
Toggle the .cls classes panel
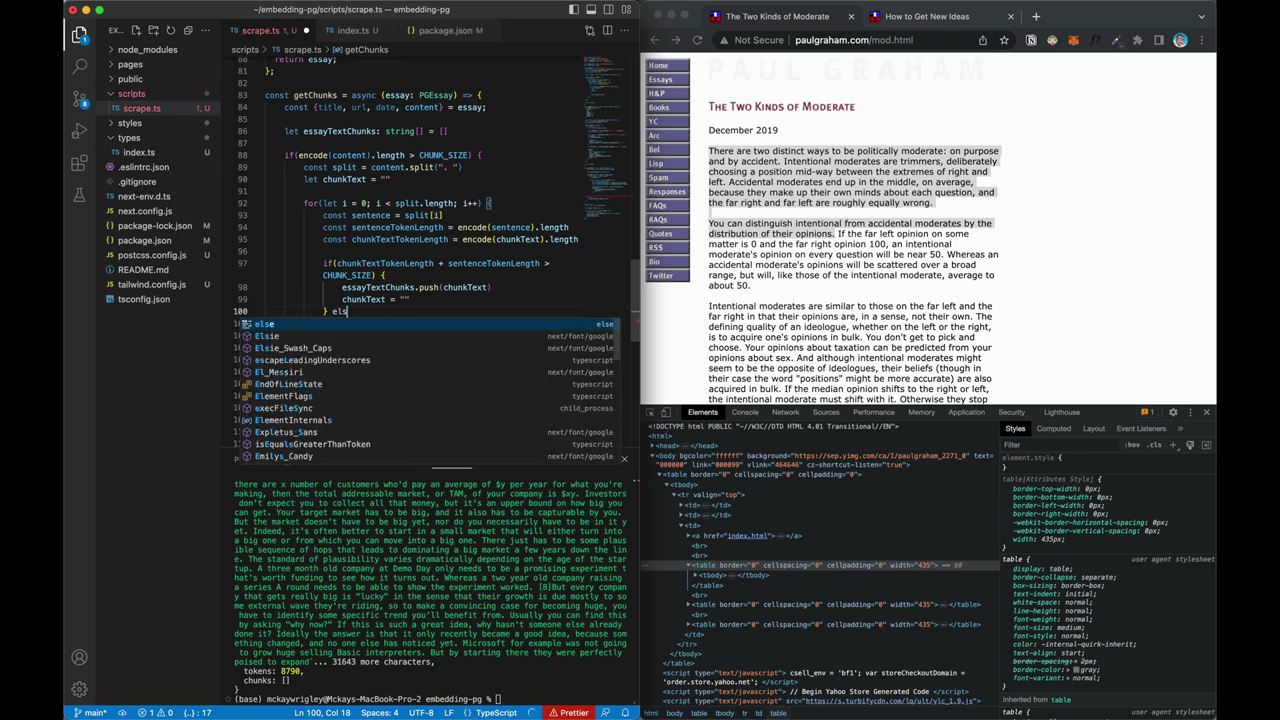point(1154,445)
